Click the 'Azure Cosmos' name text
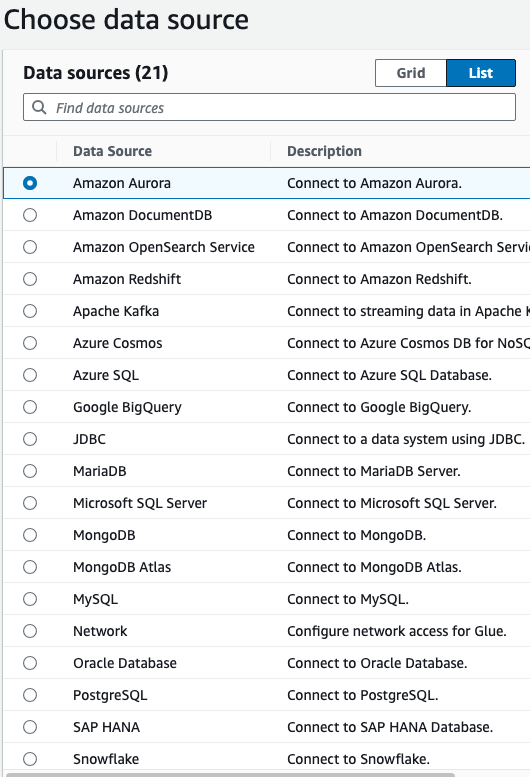Screen dimensions: 530x777 (118, 343)
